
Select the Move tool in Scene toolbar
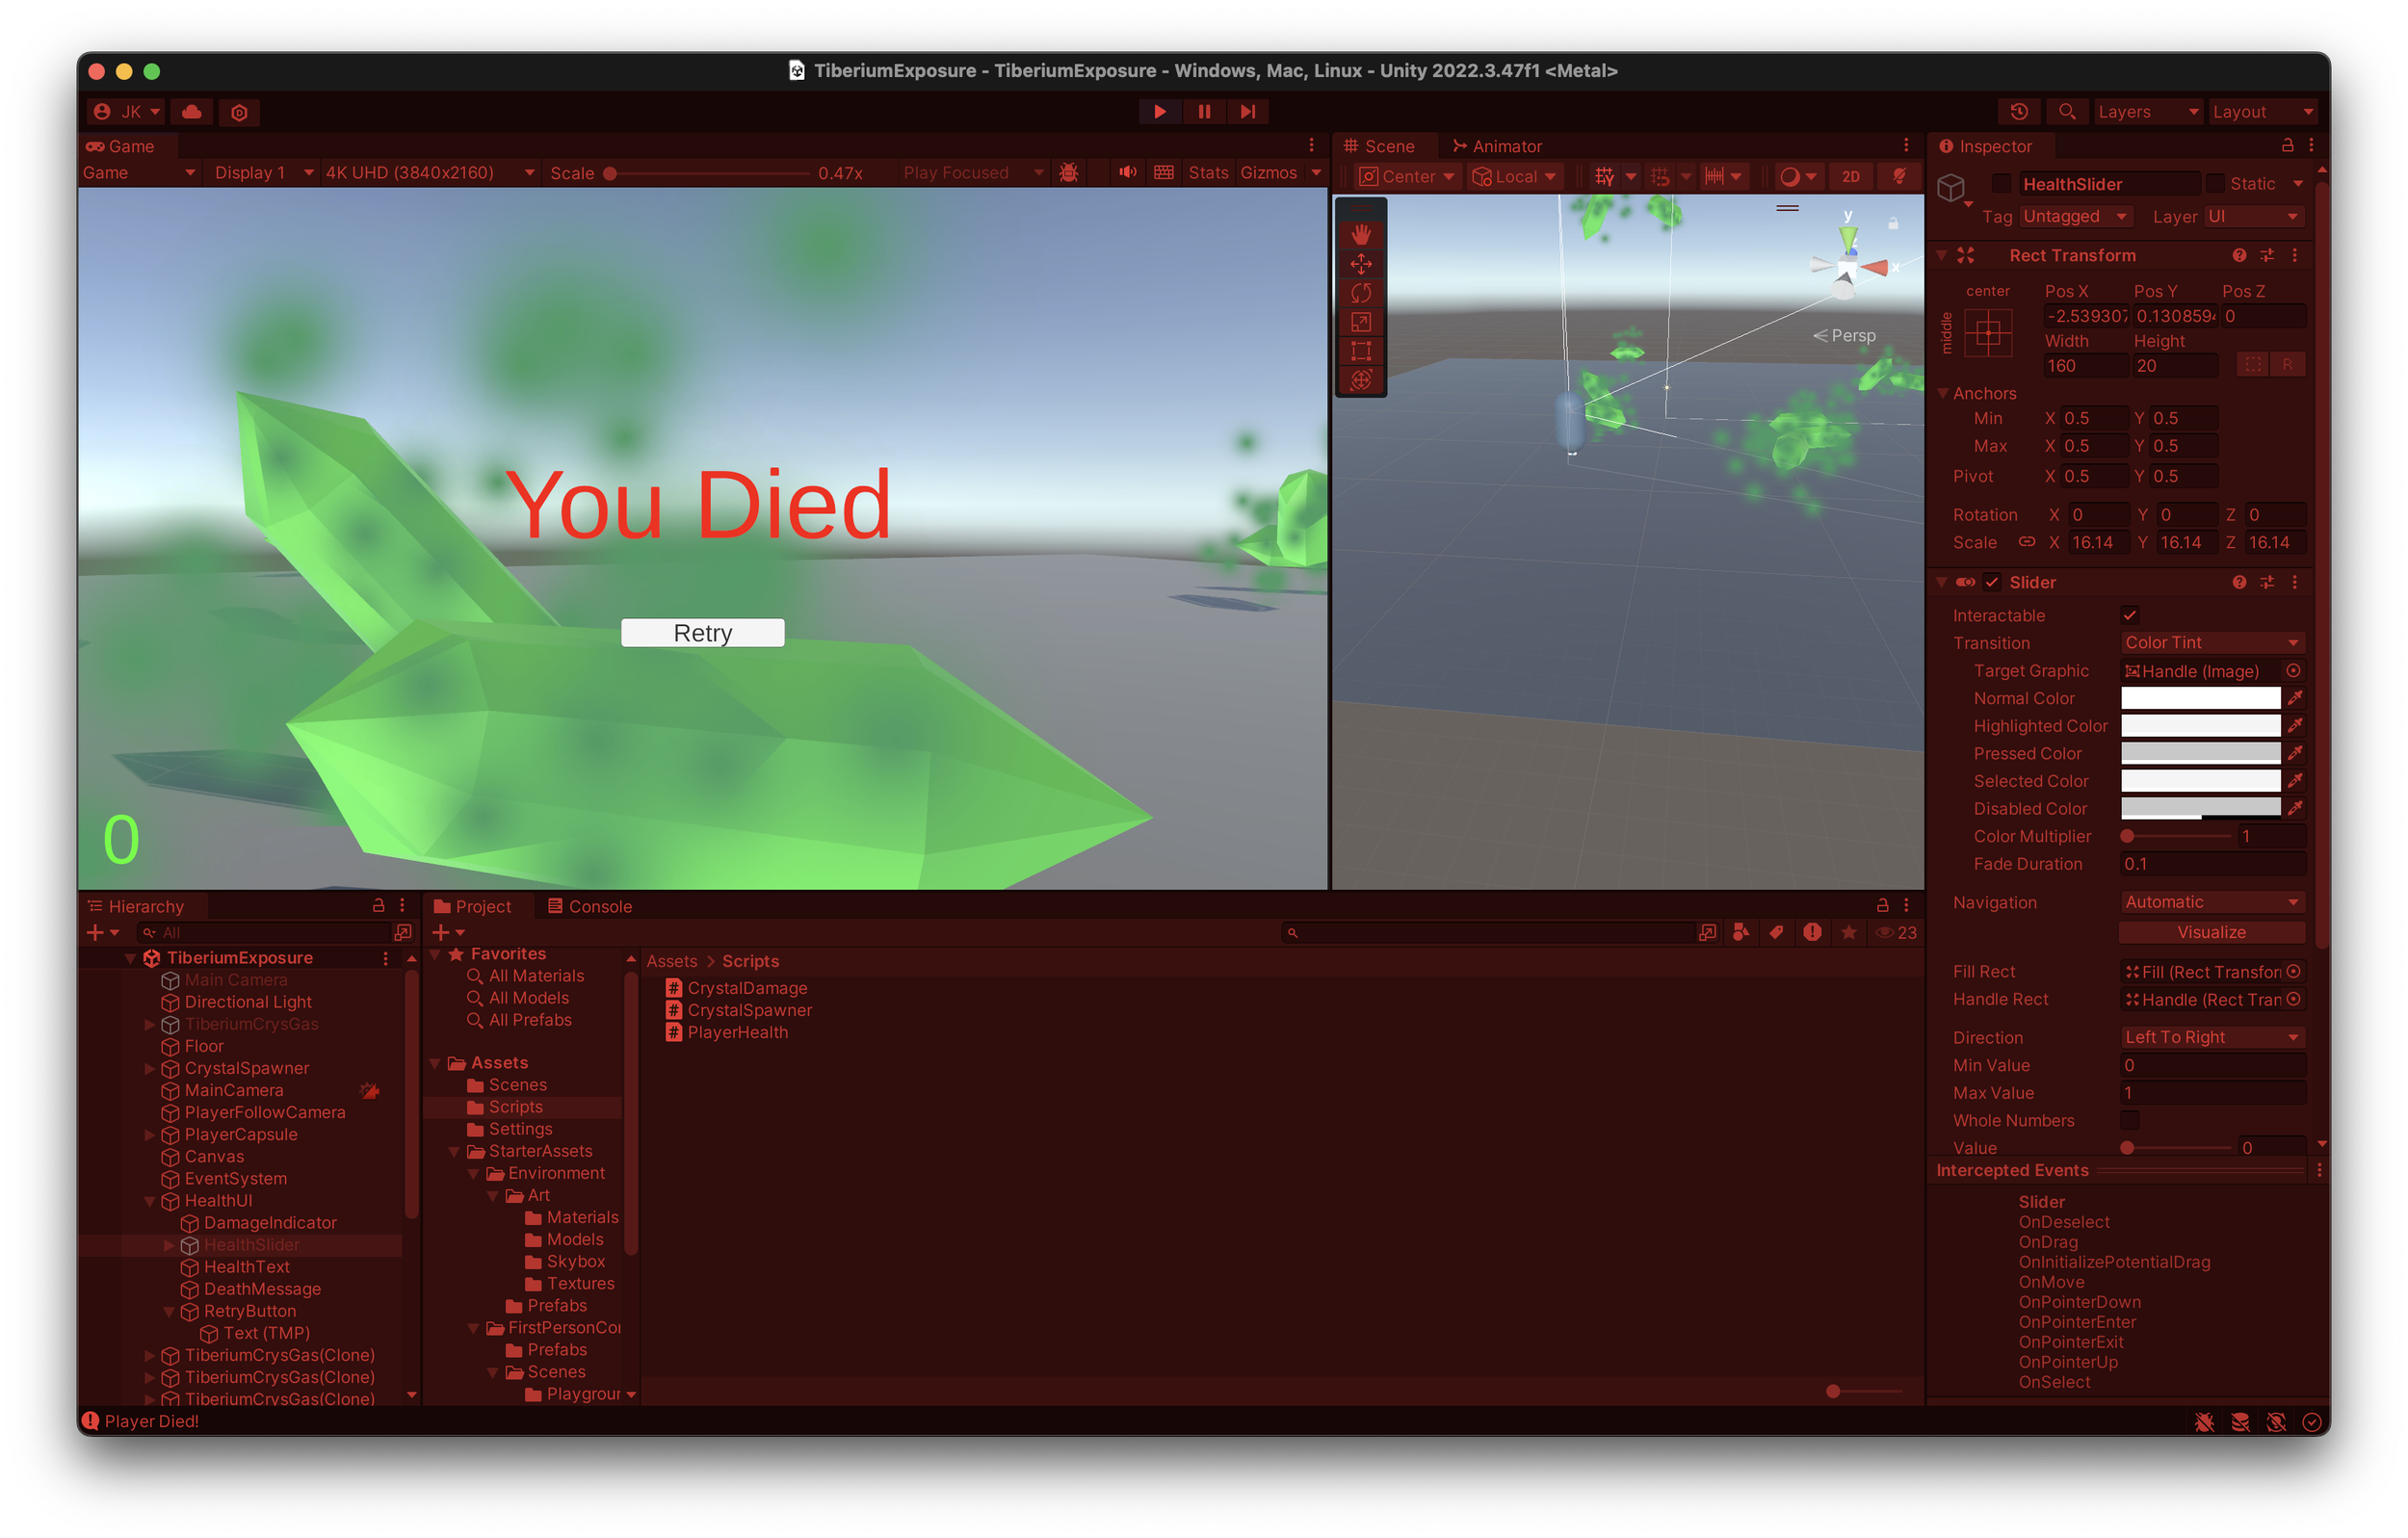pyautogui.click(x=1361, y=264)
